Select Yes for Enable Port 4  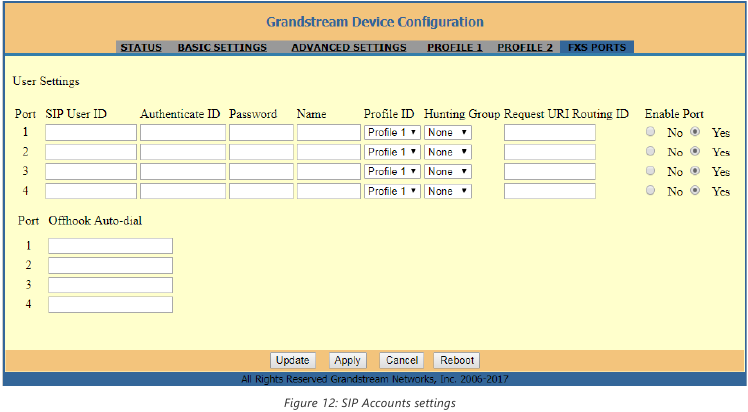click(x=695, y=190)
